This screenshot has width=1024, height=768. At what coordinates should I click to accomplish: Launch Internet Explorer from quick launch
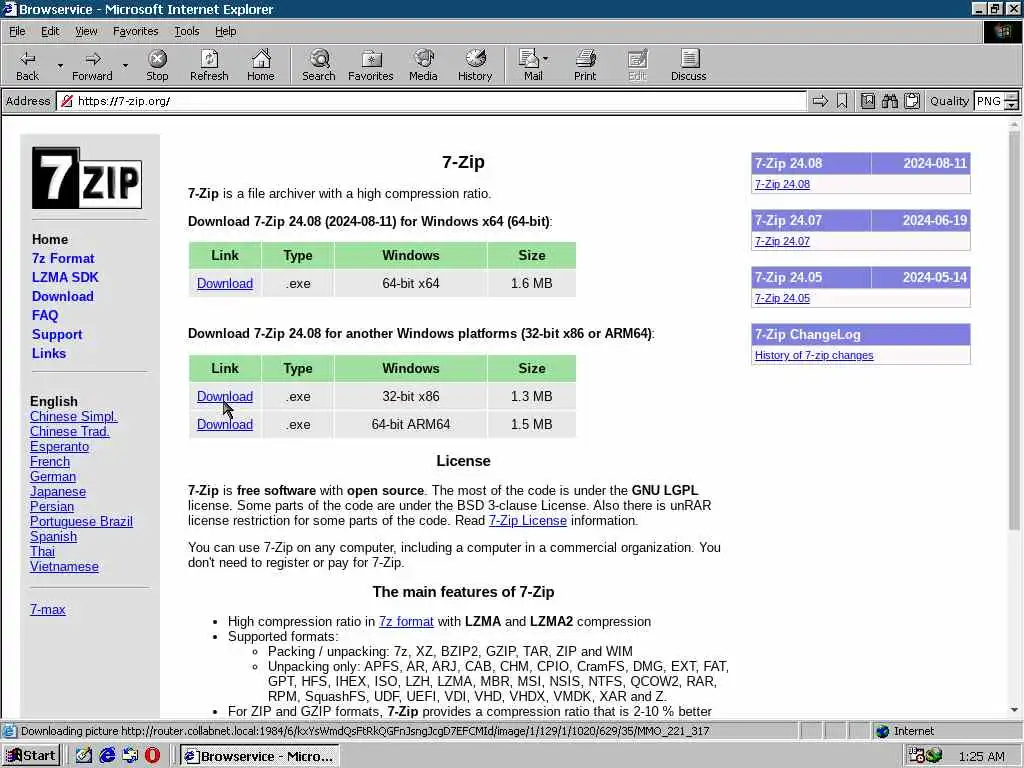(x=106, y=756)
